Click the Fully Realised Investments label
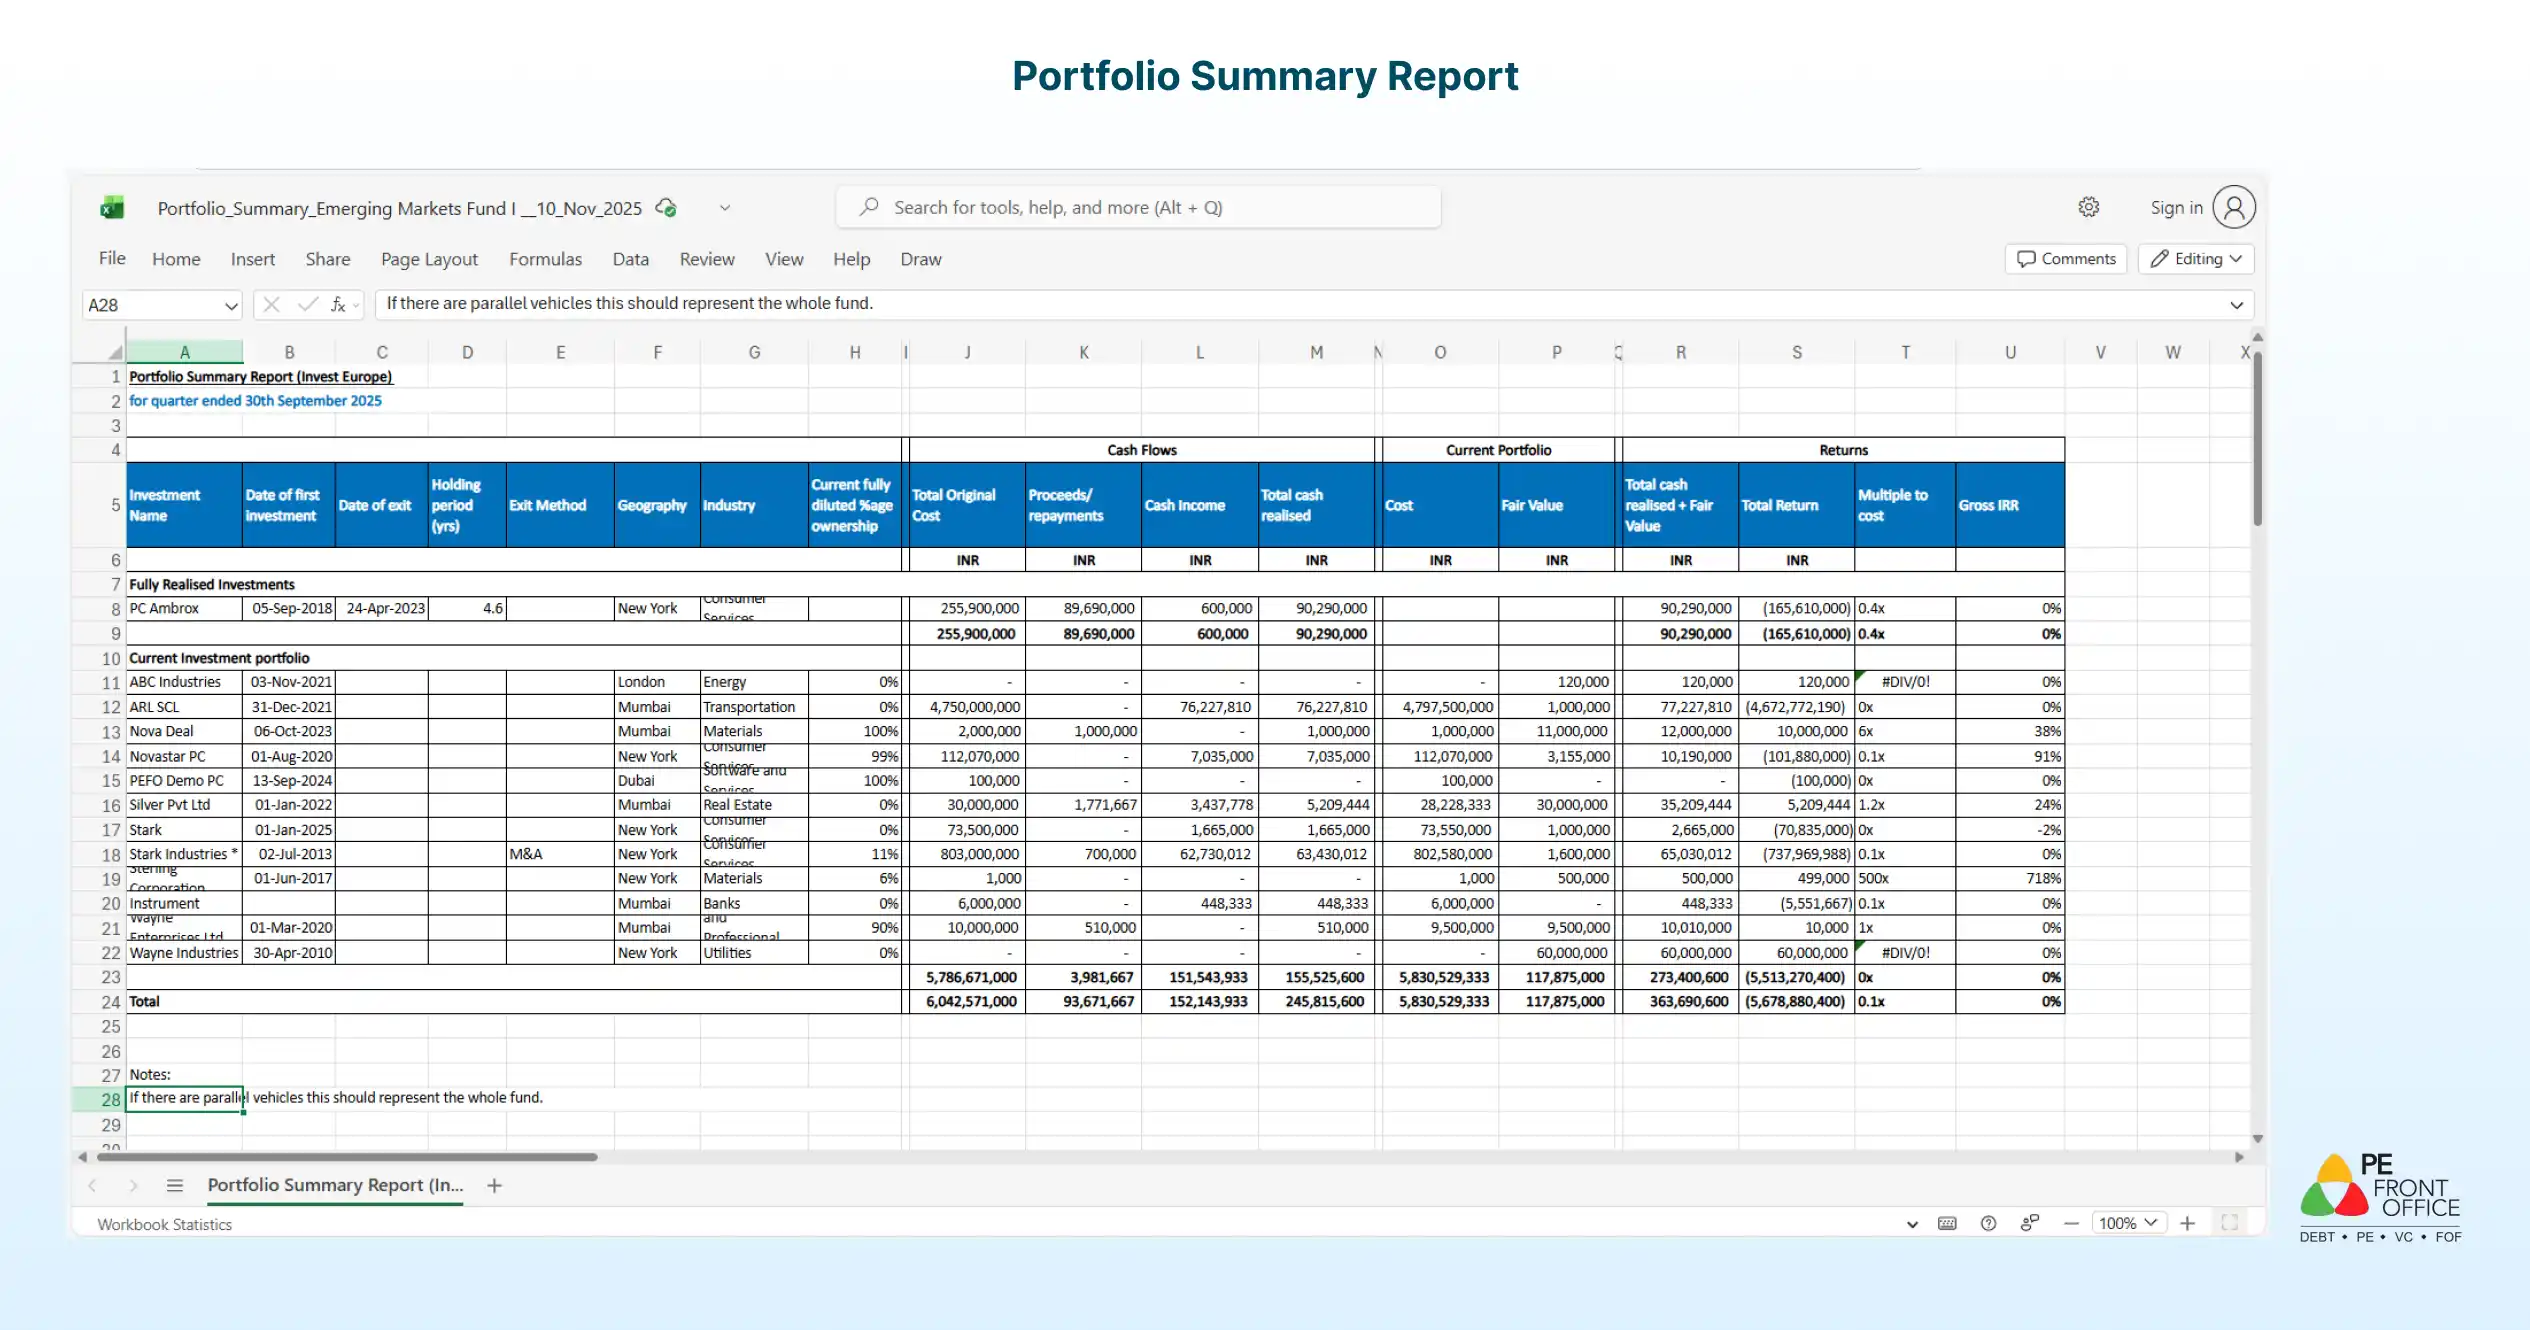This screenshot has width=2530, height=1330. [212, 585]
